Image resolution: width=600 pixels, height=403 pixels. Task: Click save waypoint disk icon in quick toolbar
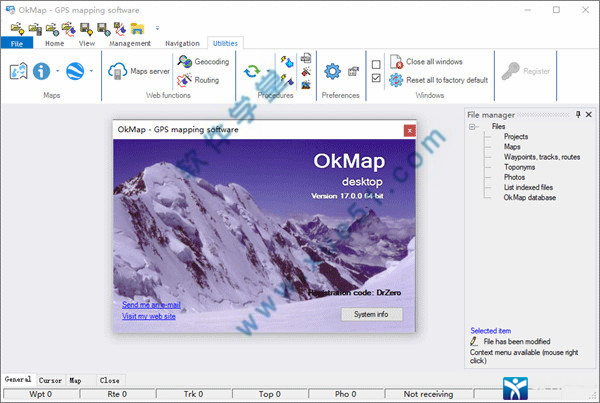86,29
